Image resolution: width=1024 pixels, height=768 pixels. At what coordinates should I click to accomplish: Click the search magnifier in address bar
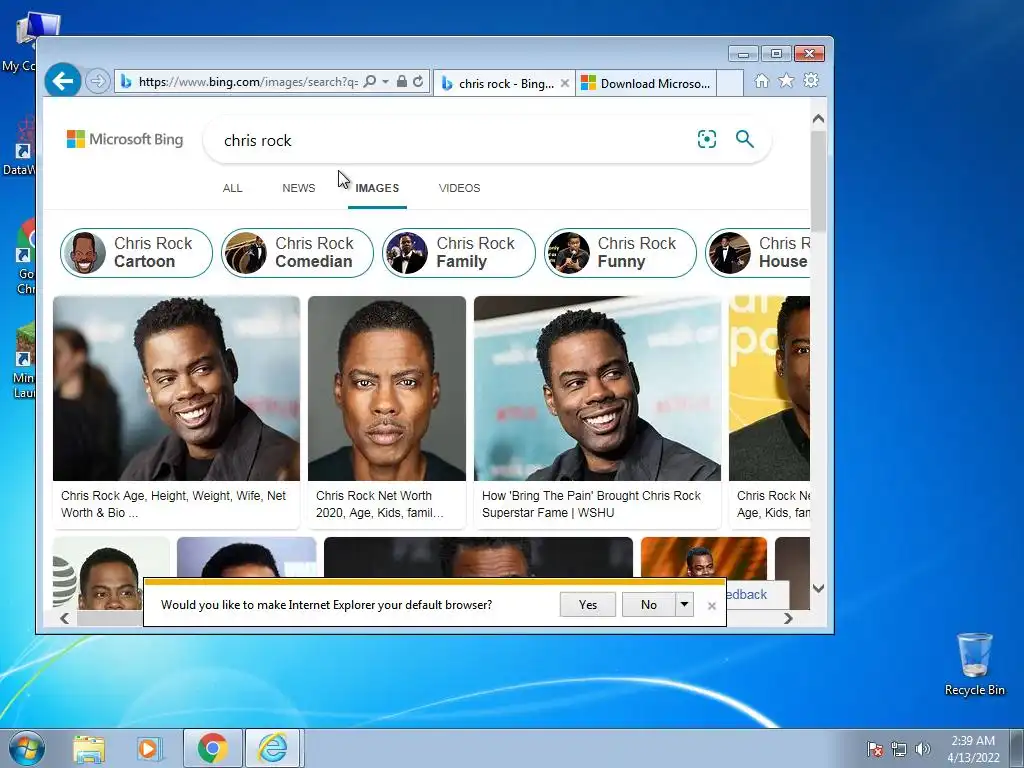370,82
